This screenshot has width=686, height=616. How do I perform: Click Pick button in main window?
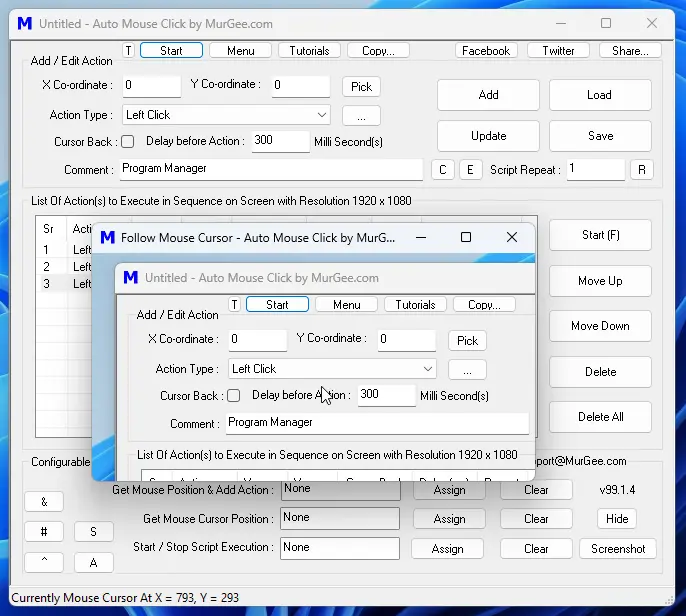[x=361, y=87]
